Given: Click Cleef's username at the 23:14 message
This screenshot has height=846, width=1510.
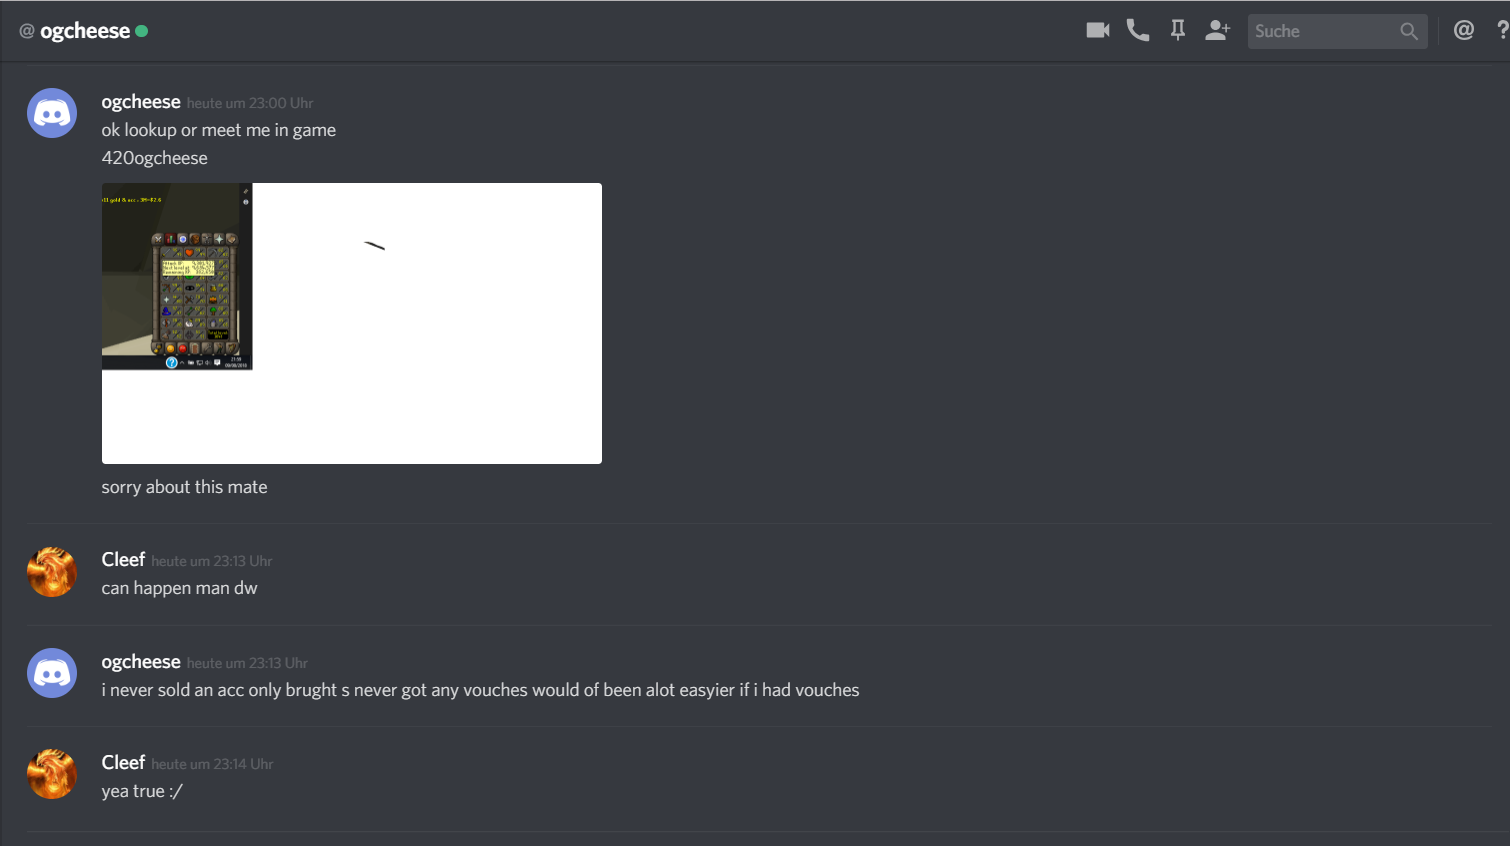Looking at the screenshot, I should click(123, 763).
